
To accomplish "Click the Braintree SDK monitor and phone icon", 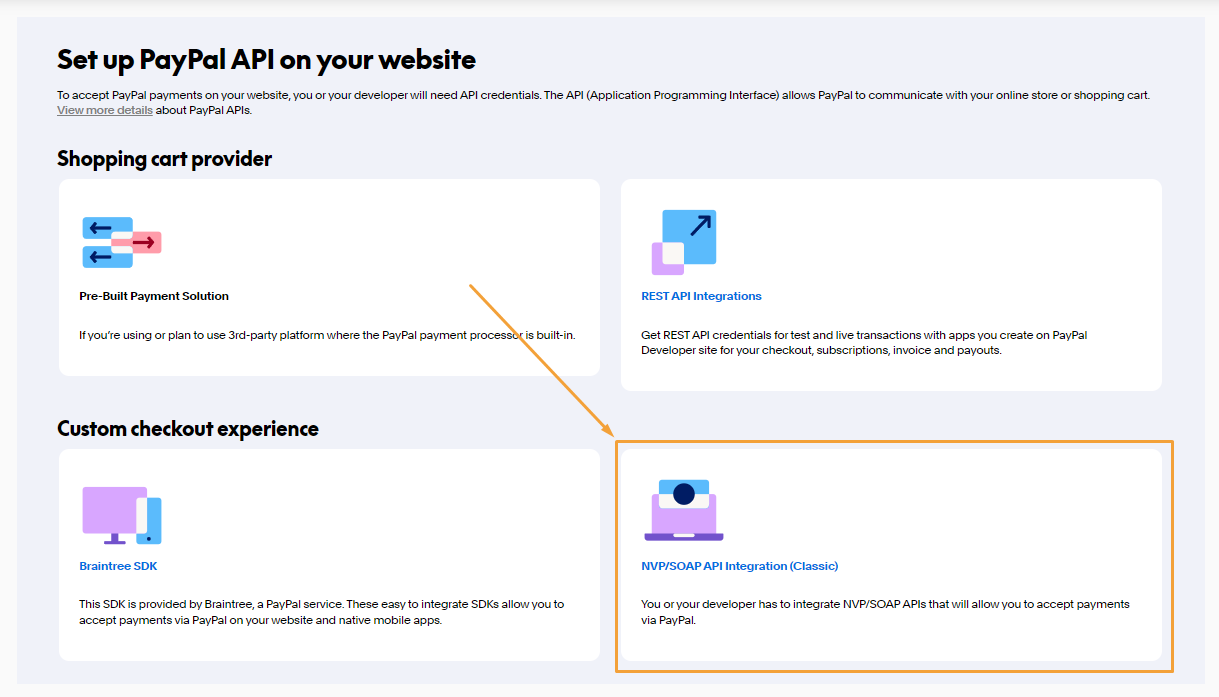I will [x=121, y=515].
